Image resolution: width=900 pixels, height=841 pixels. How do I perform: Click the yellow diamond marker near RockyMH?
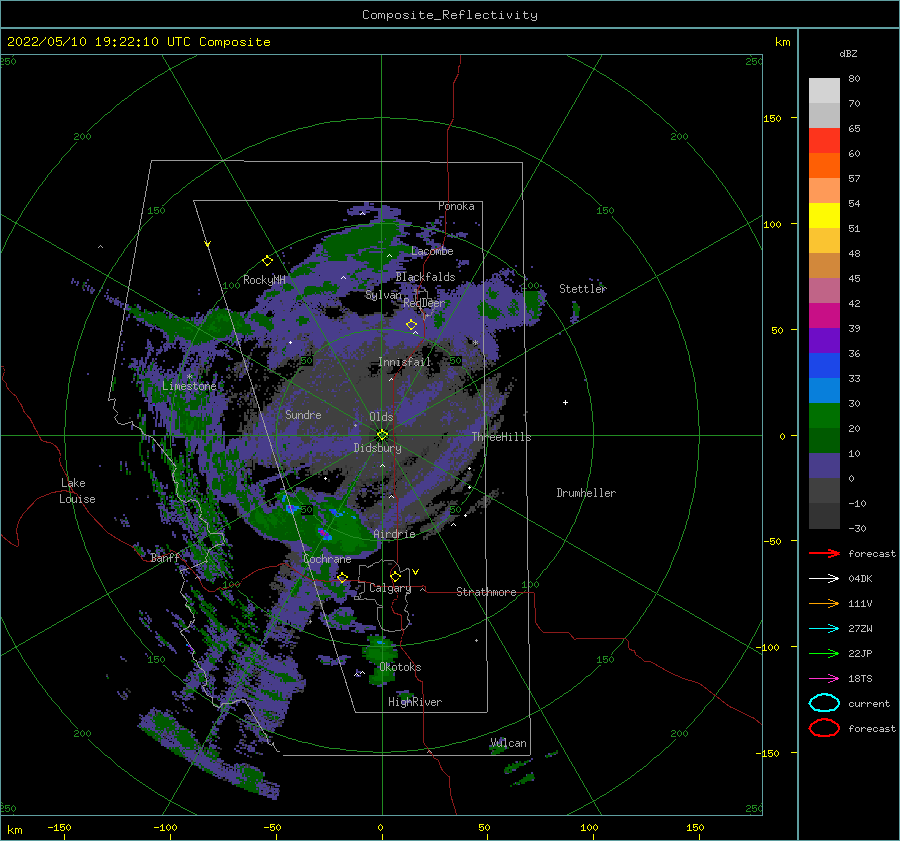click(x=267, y=261)
